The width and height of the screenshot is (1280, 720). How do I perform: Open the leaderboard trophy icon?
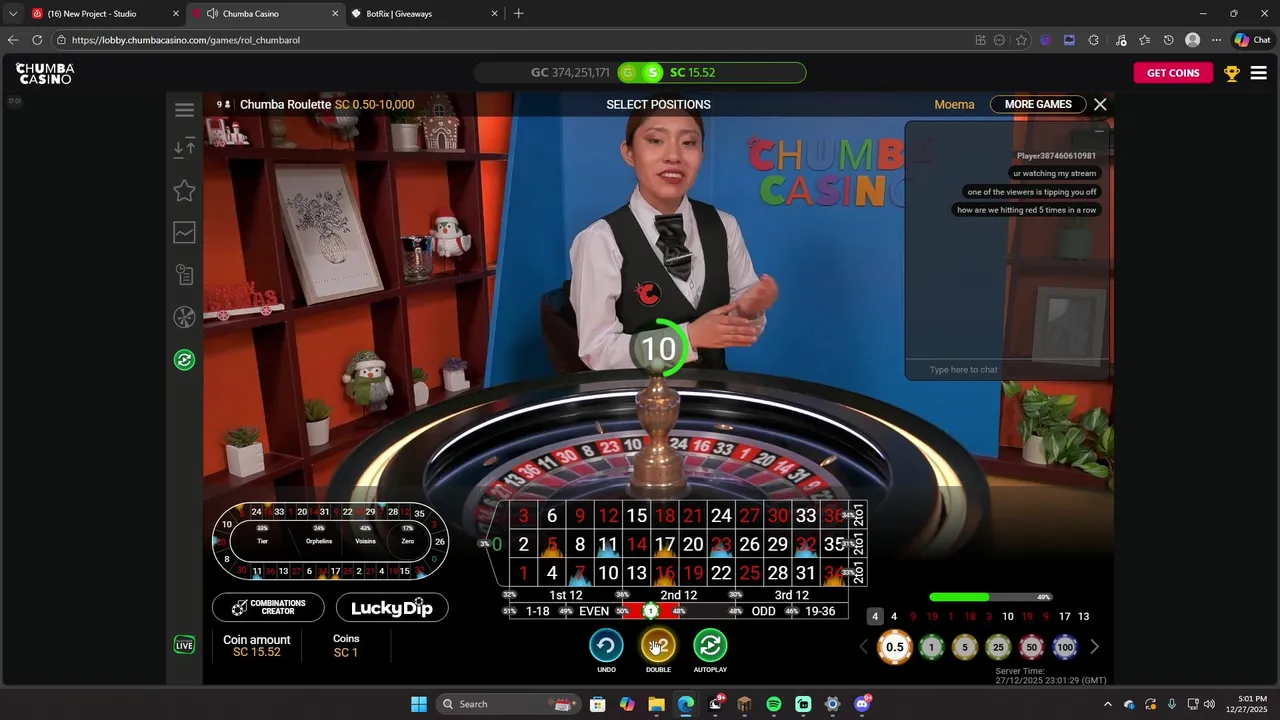tap(1231, 73)
